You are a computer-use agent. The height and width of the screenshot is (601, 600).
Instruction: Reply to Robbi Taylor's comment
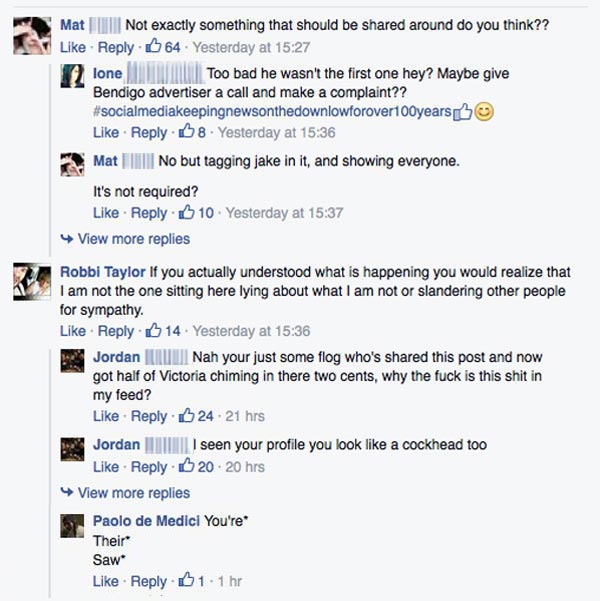click(115, 331)
